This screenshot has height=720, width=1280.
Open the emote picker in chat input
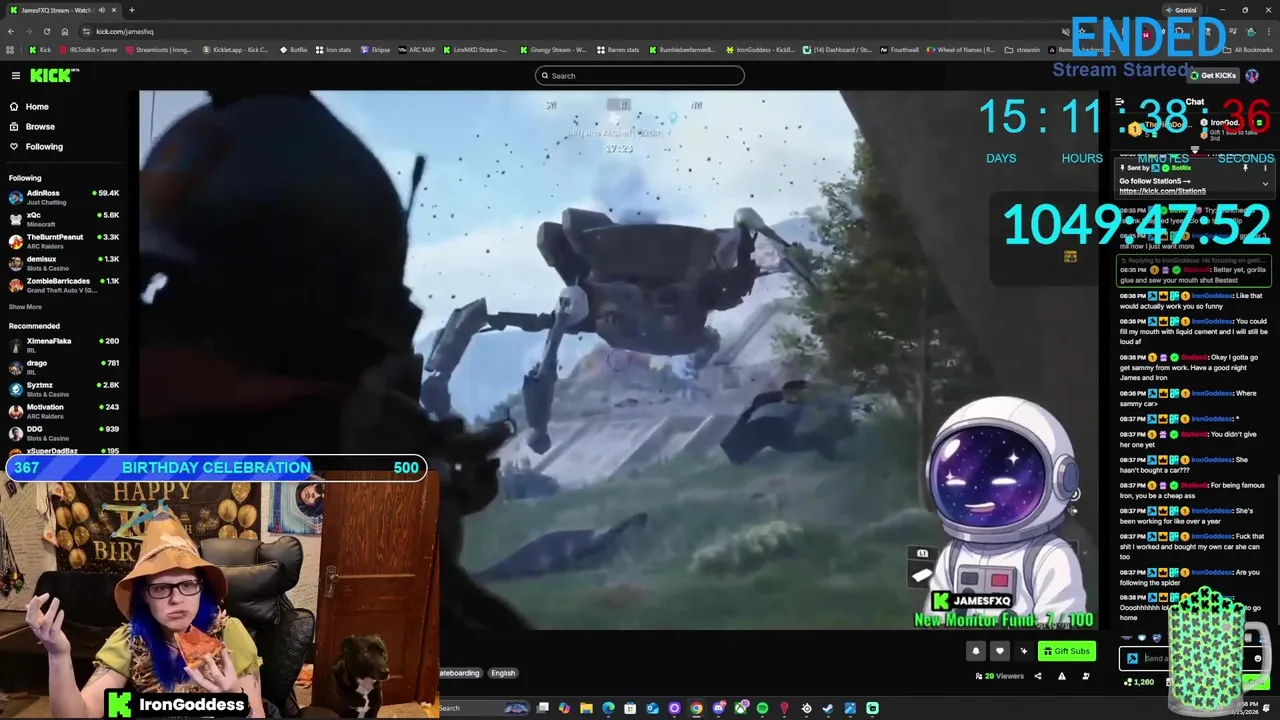point(1258,658)
